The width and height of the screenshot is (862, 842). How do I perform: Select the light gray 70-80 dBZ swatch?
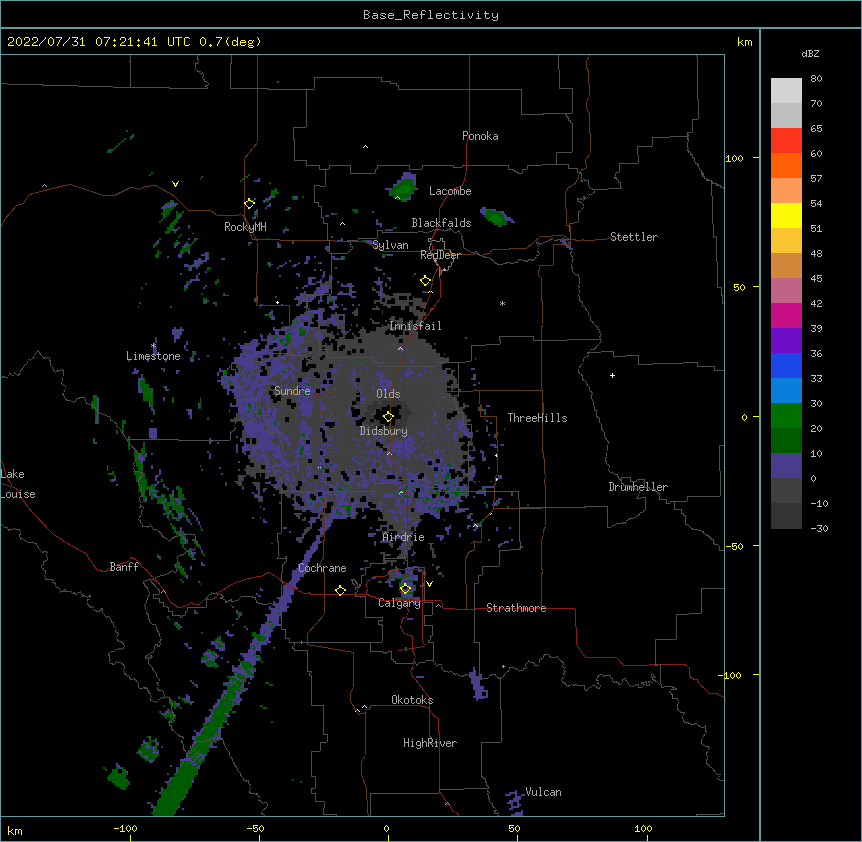[786, 91]
